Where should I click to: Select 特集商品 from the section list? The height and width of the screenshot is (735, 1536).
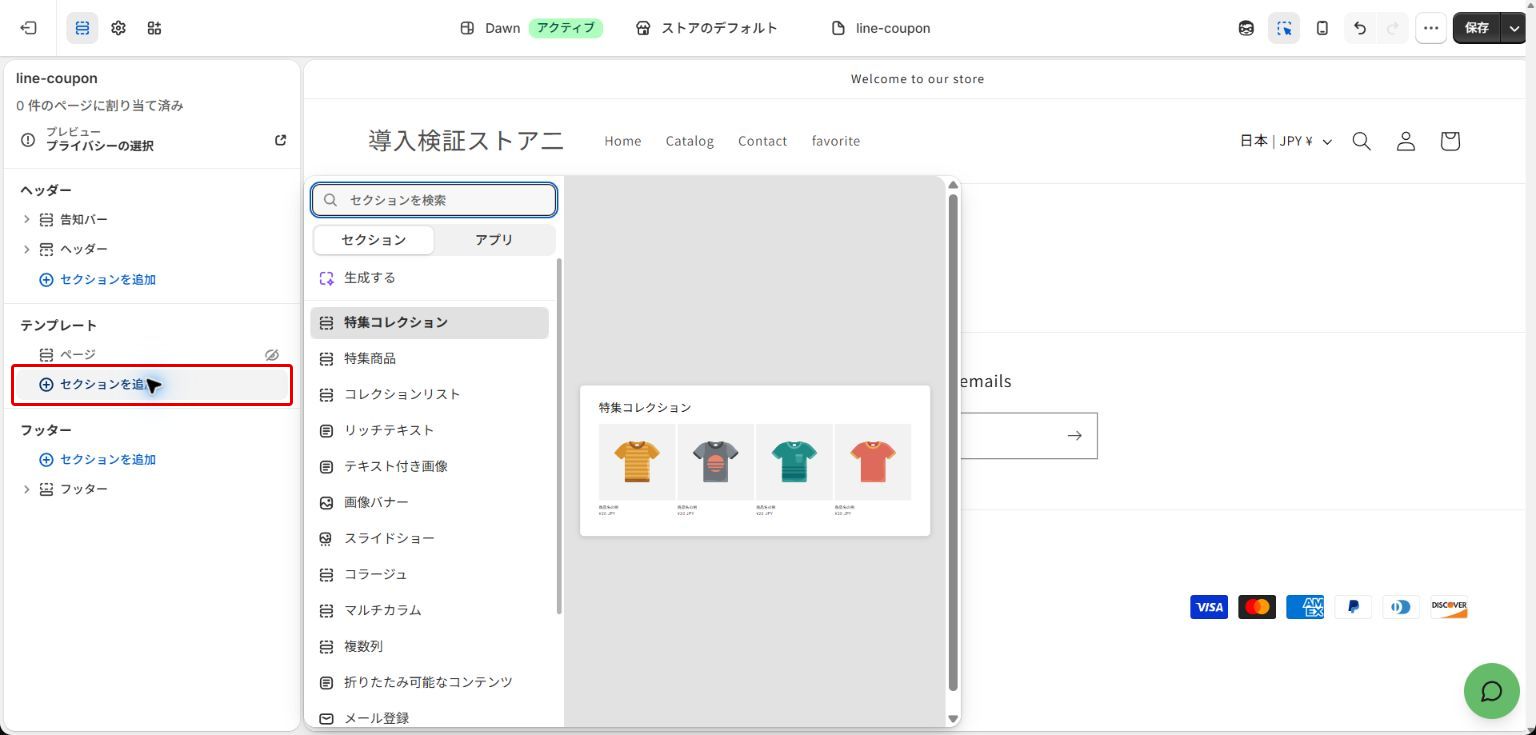pyautogui.click(x=429, y=358)
